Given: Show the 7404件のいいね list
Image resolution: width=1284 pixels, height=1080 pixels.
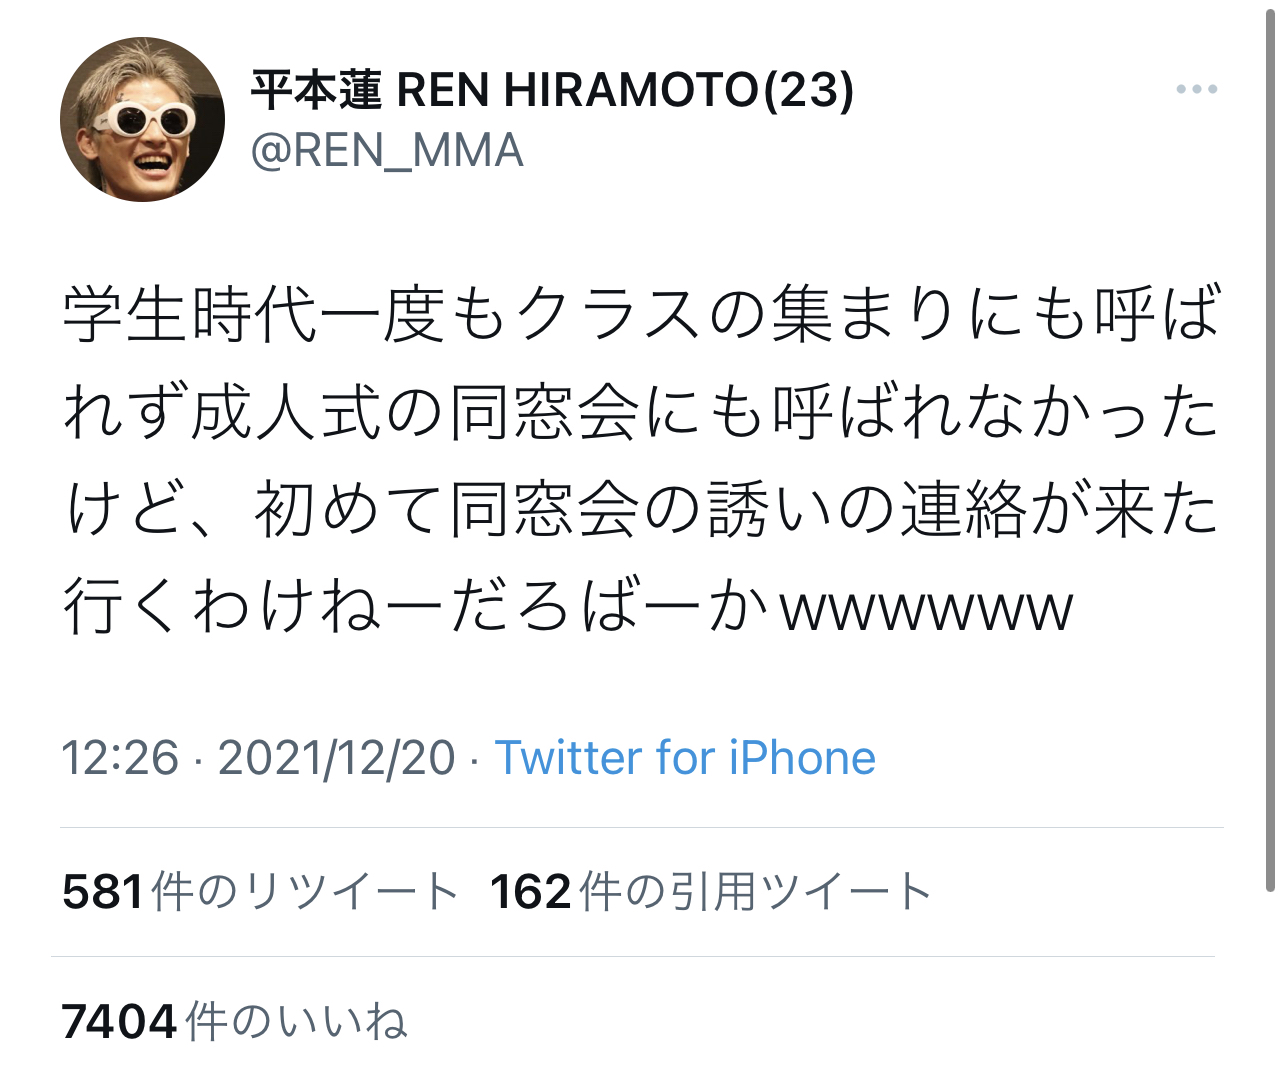Looking at the screenshot, I should pyautogui.click(x=234, y=1021).
